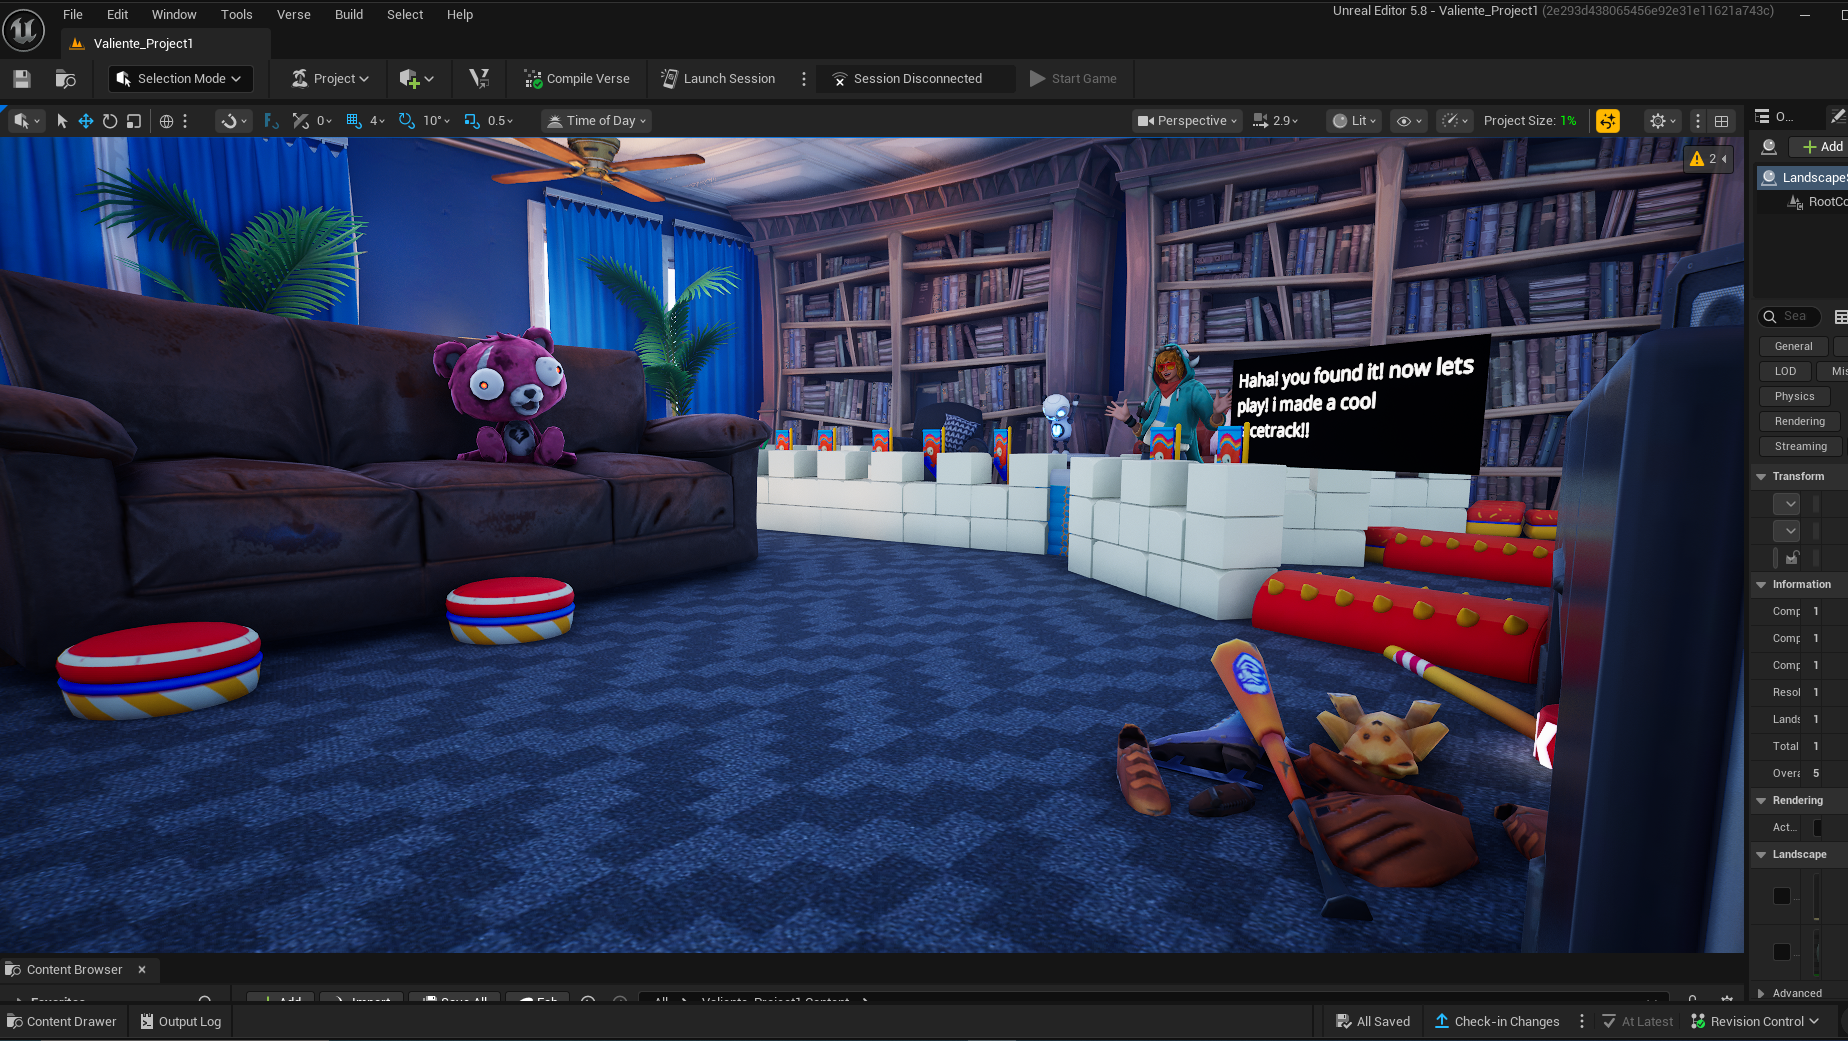Collapse the Transform section
Screen dimensions: 1848x1041
point(1761,477)
